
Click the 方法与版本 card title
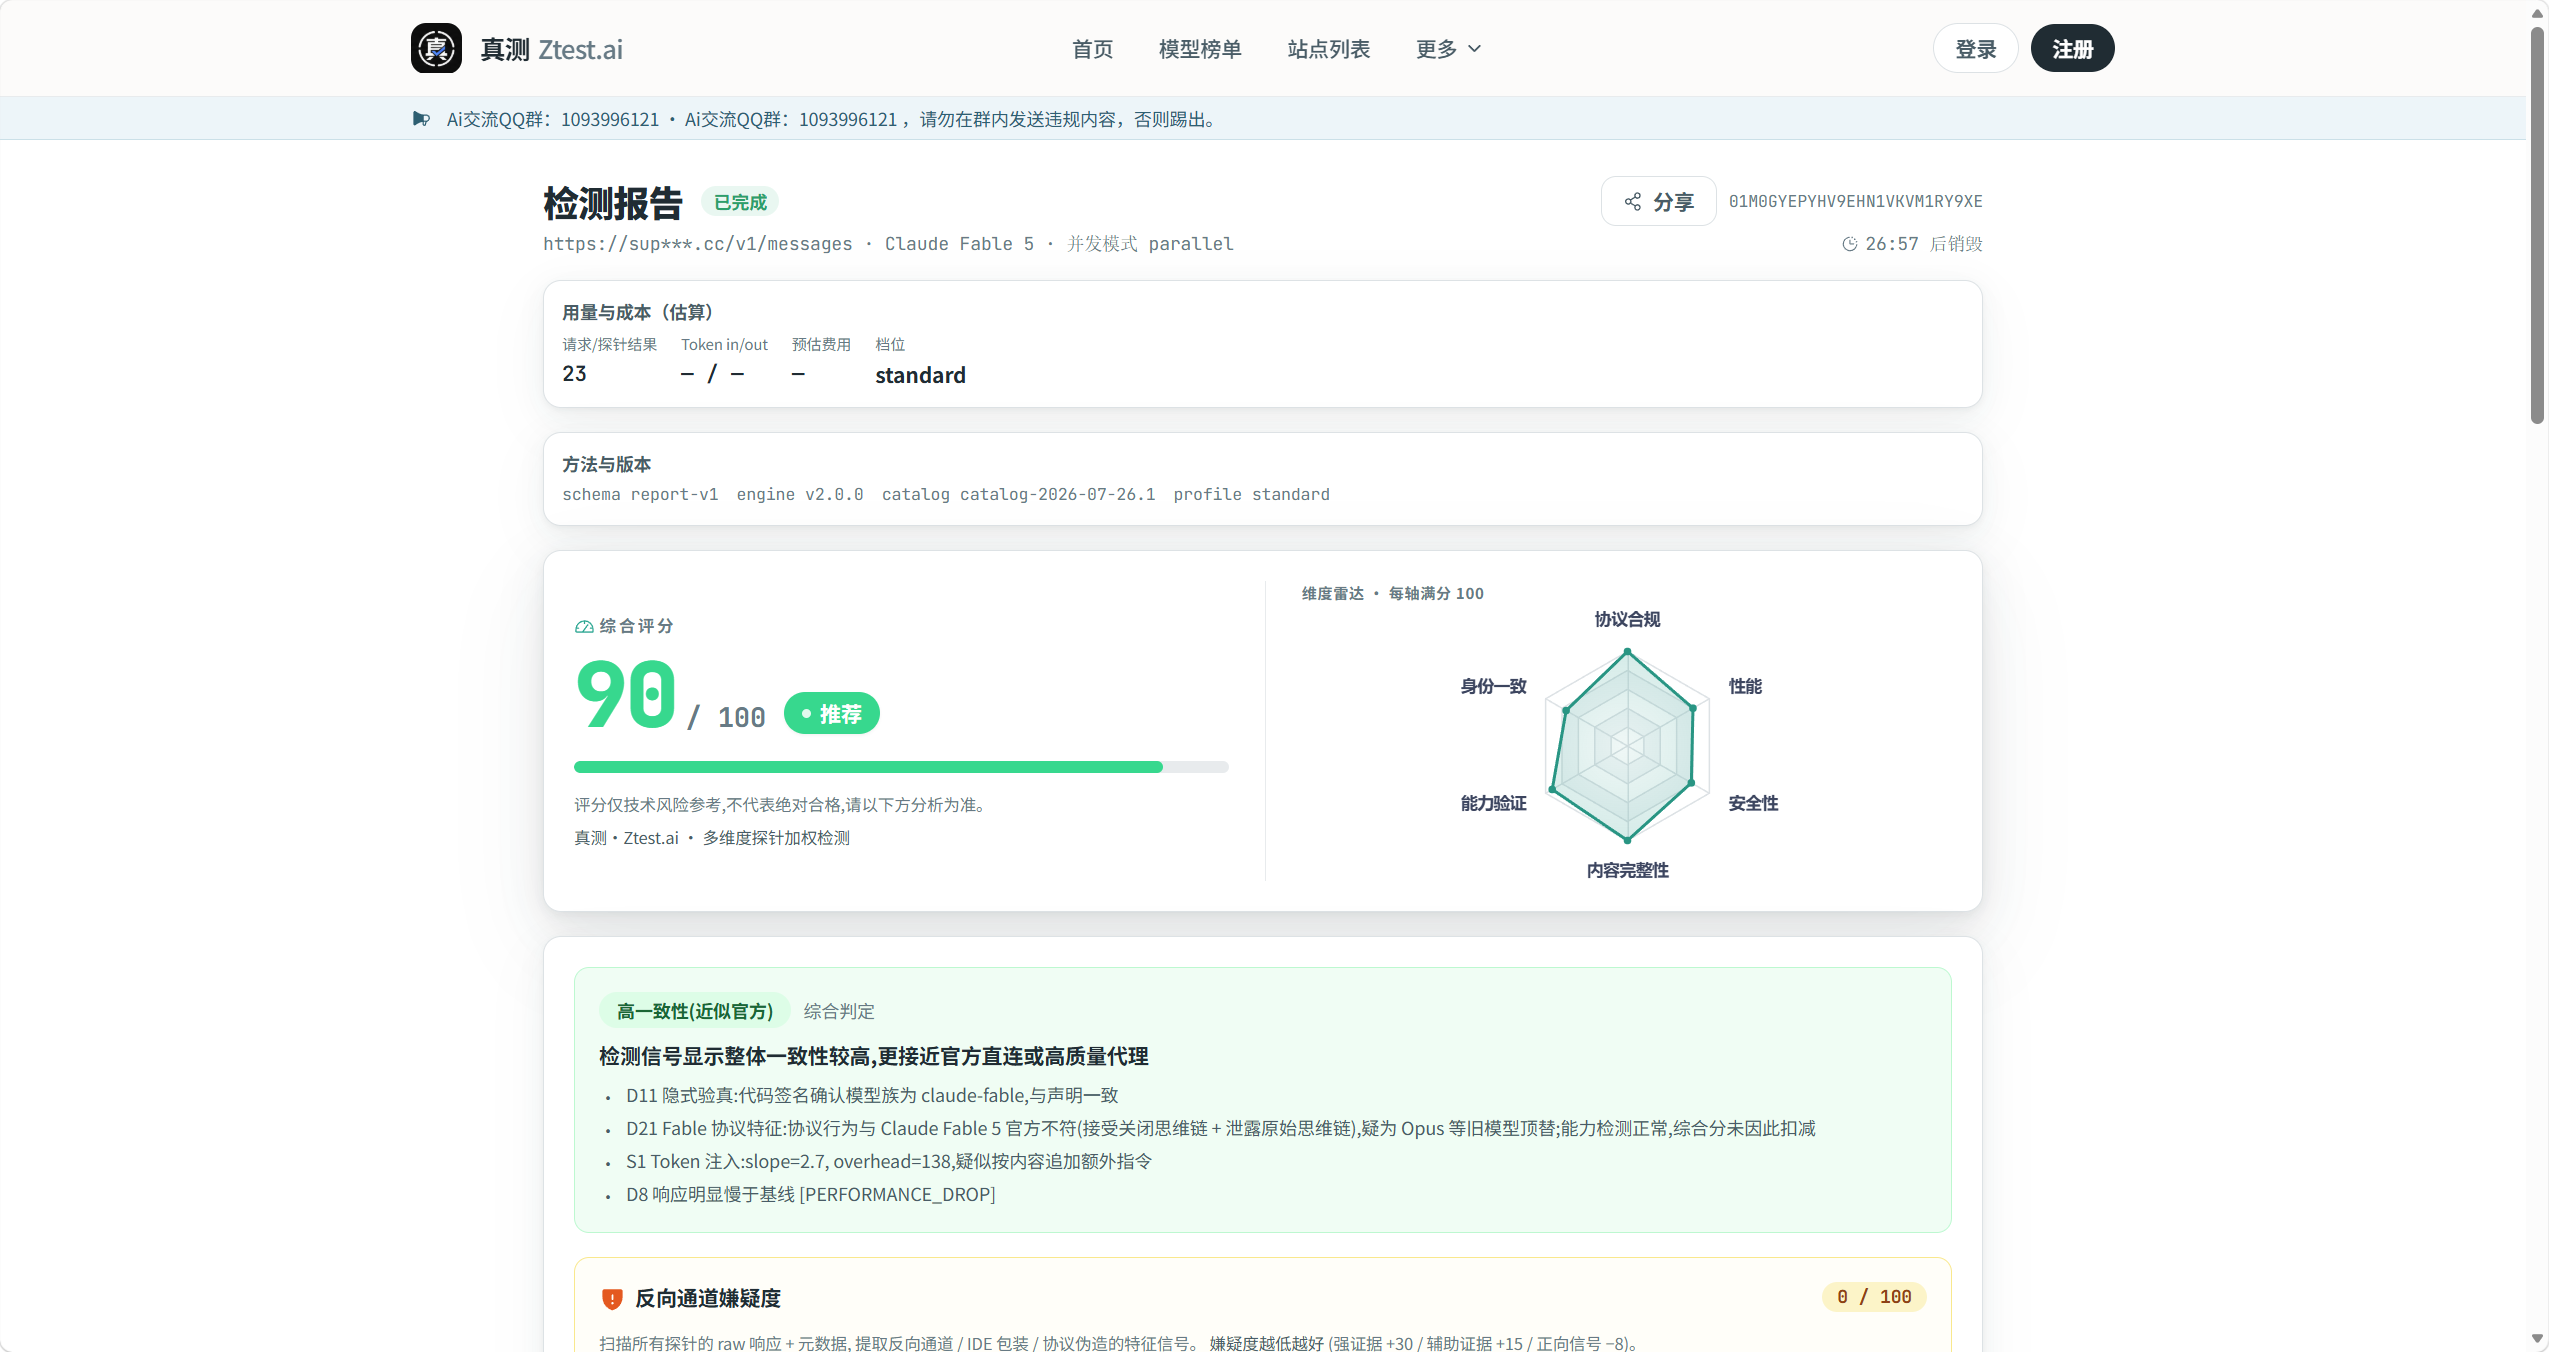click(606, 465)
